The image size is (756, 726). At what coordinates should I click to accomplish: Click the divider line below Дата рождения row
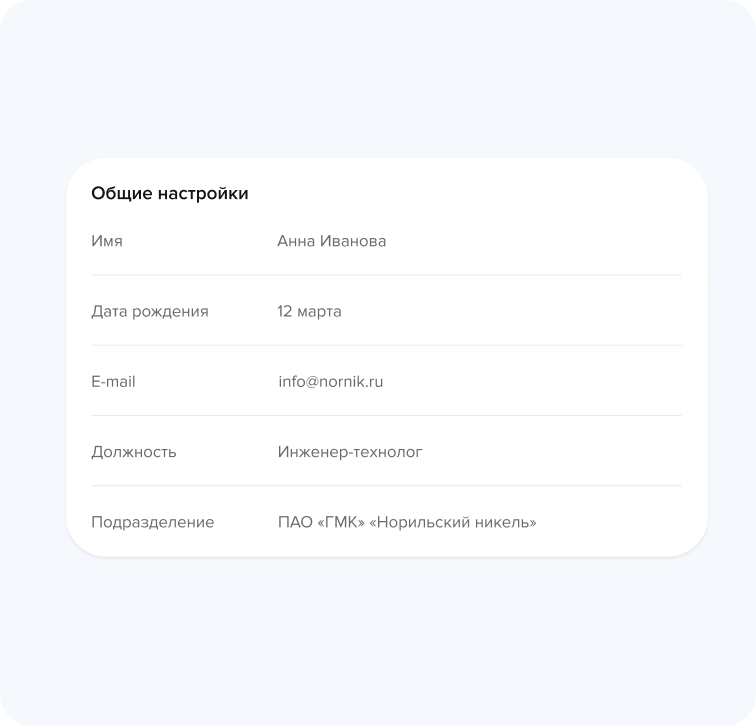coord(386,345)
